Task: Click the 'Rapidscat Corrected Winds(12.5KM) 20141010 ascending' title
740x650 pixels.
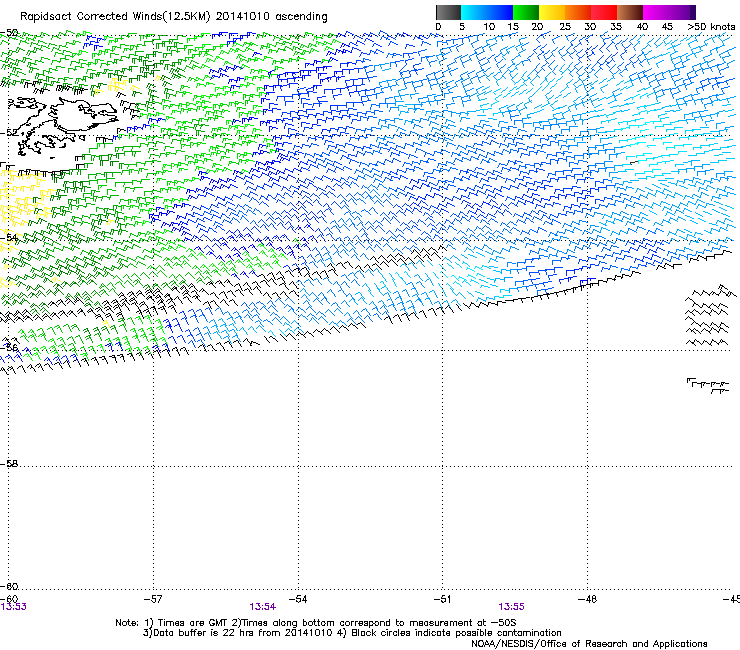Action: [174, 17]
